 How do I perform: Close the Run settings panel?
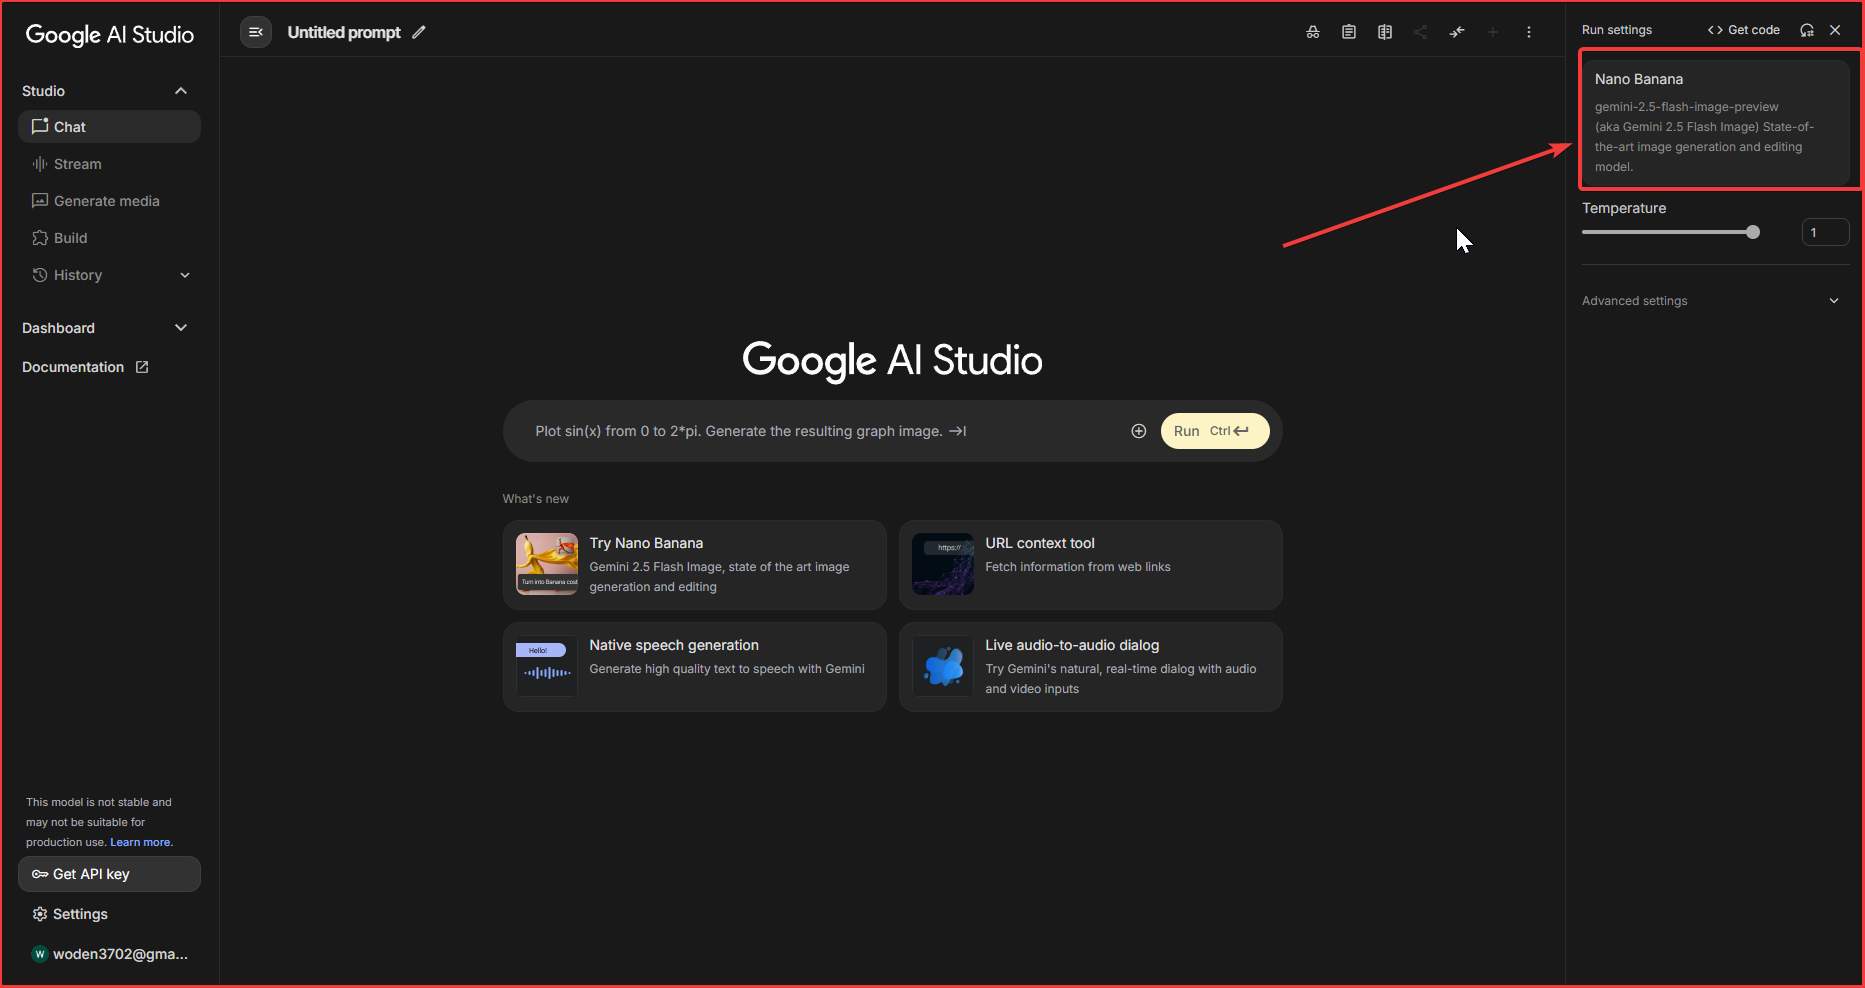[x=1835, y=30]
